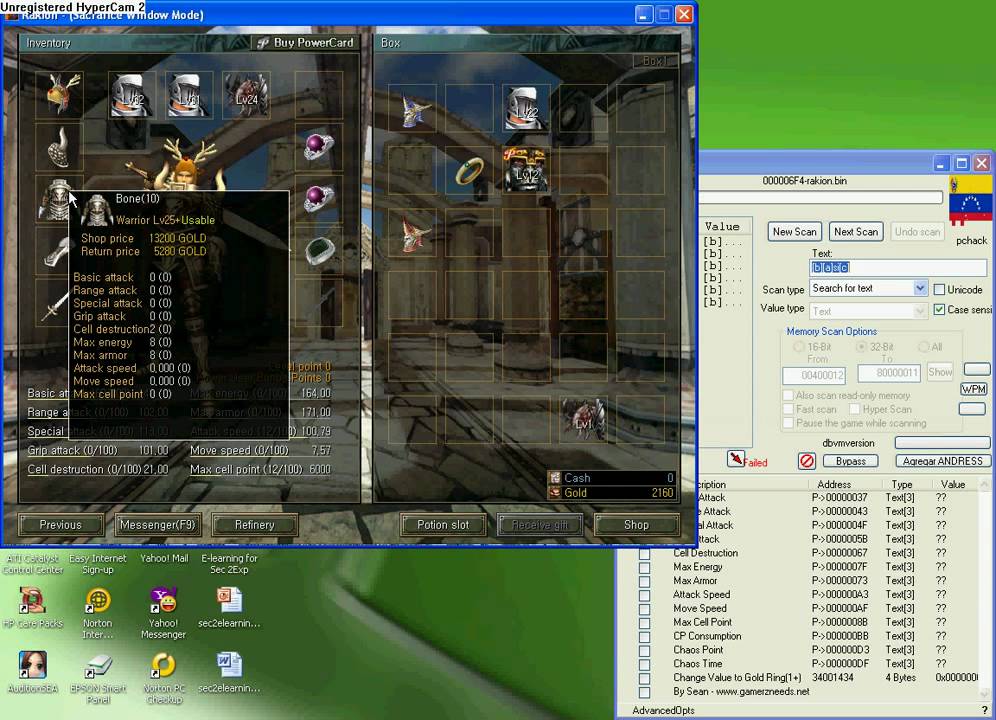Image resolution: width=996 pixels, height=720 pixels.
Task: Check the Cell Destruction table row box
Action: pos(644,554)
